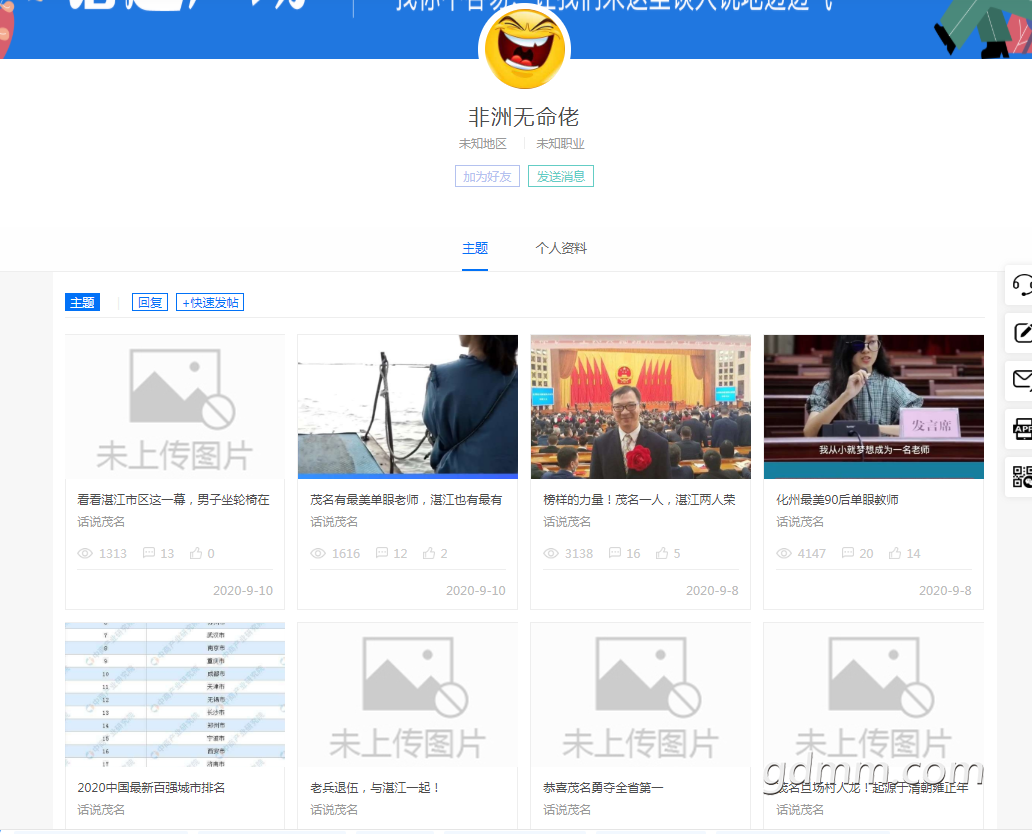Click the +快速发帖 button
Image resolution: width=1032 pixels, height=834 pixels.
[210, 302]
